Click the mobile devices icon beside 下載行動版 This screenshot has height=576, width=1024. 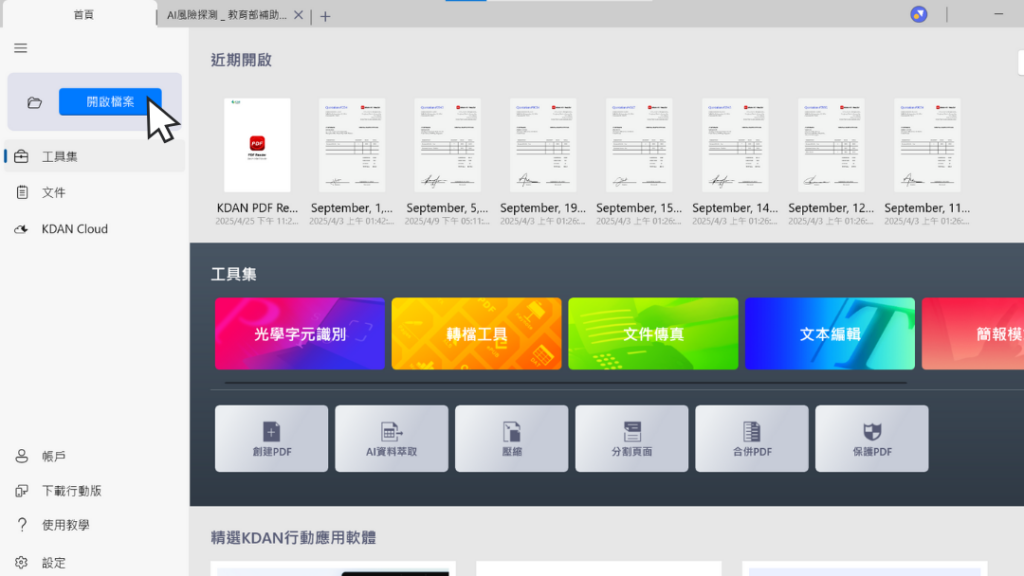[22, 491]
